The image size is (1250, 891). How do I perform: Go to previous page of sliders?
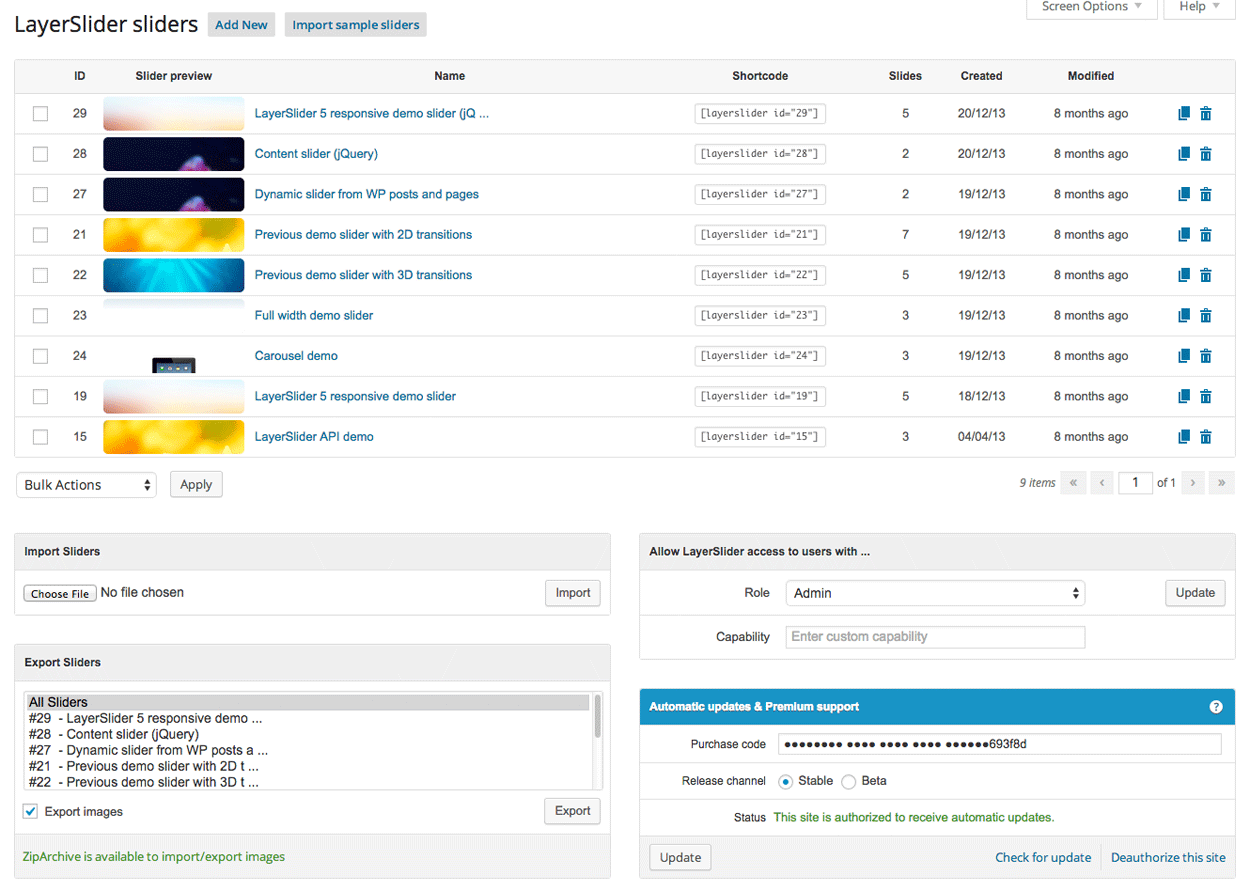1102,483
